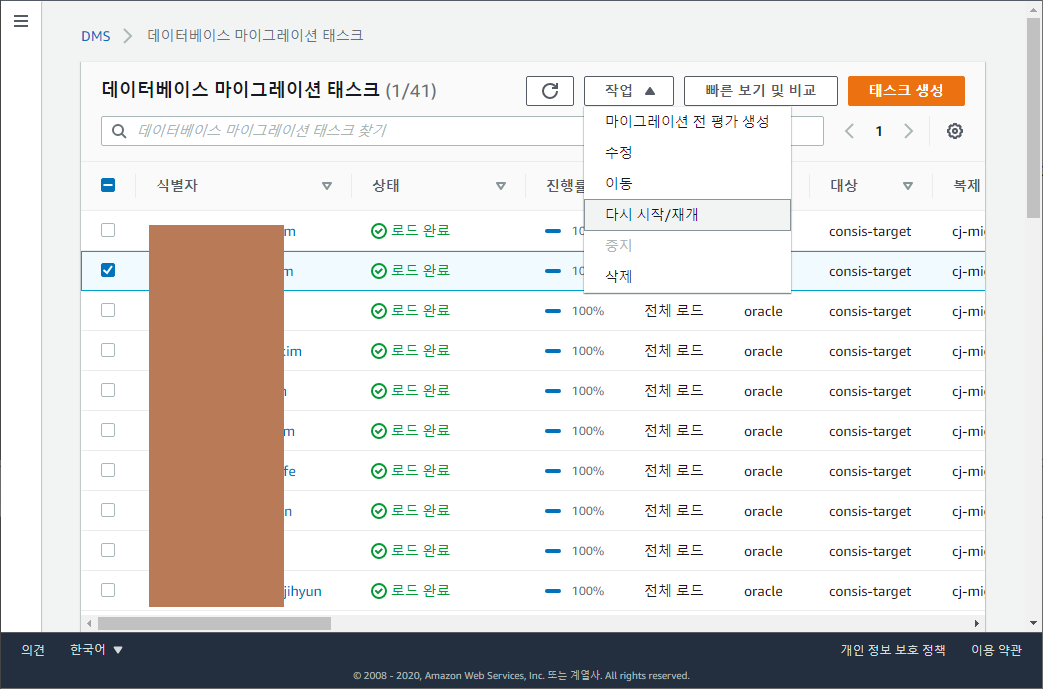Open the table preferences gear icon

click(x=954, y=130)
